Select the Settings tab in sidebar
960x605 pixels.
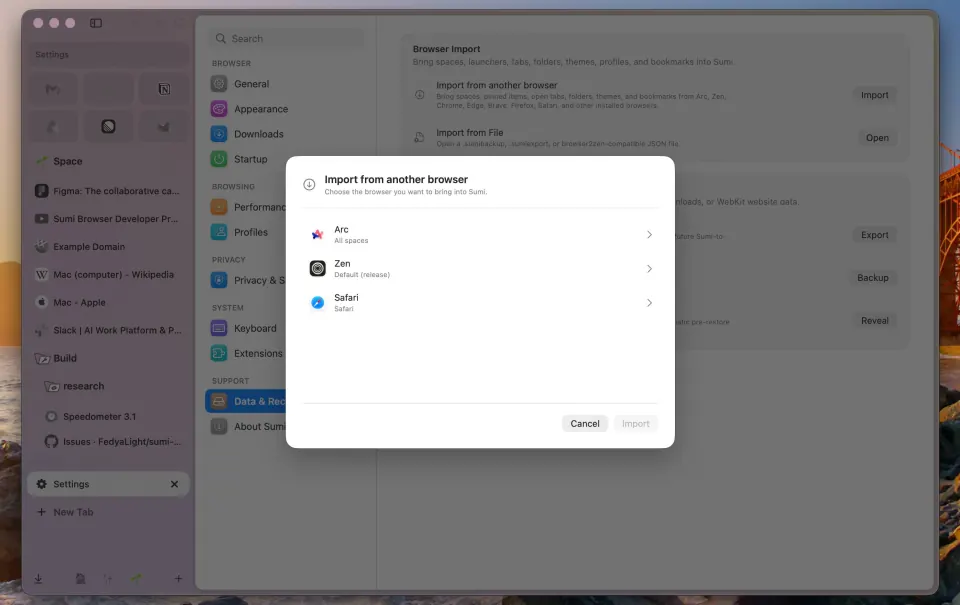tap(108, 484)
